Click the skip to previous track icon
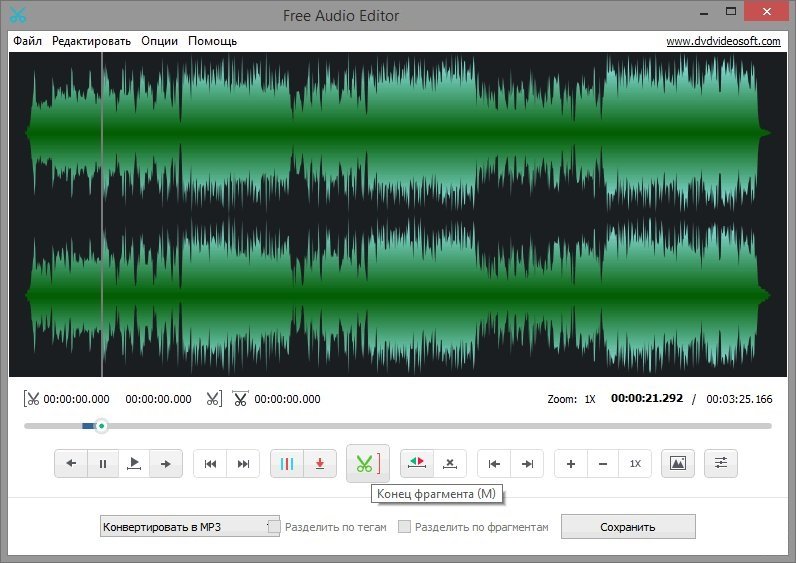The image size is (796, 563). tap(210, 464)
